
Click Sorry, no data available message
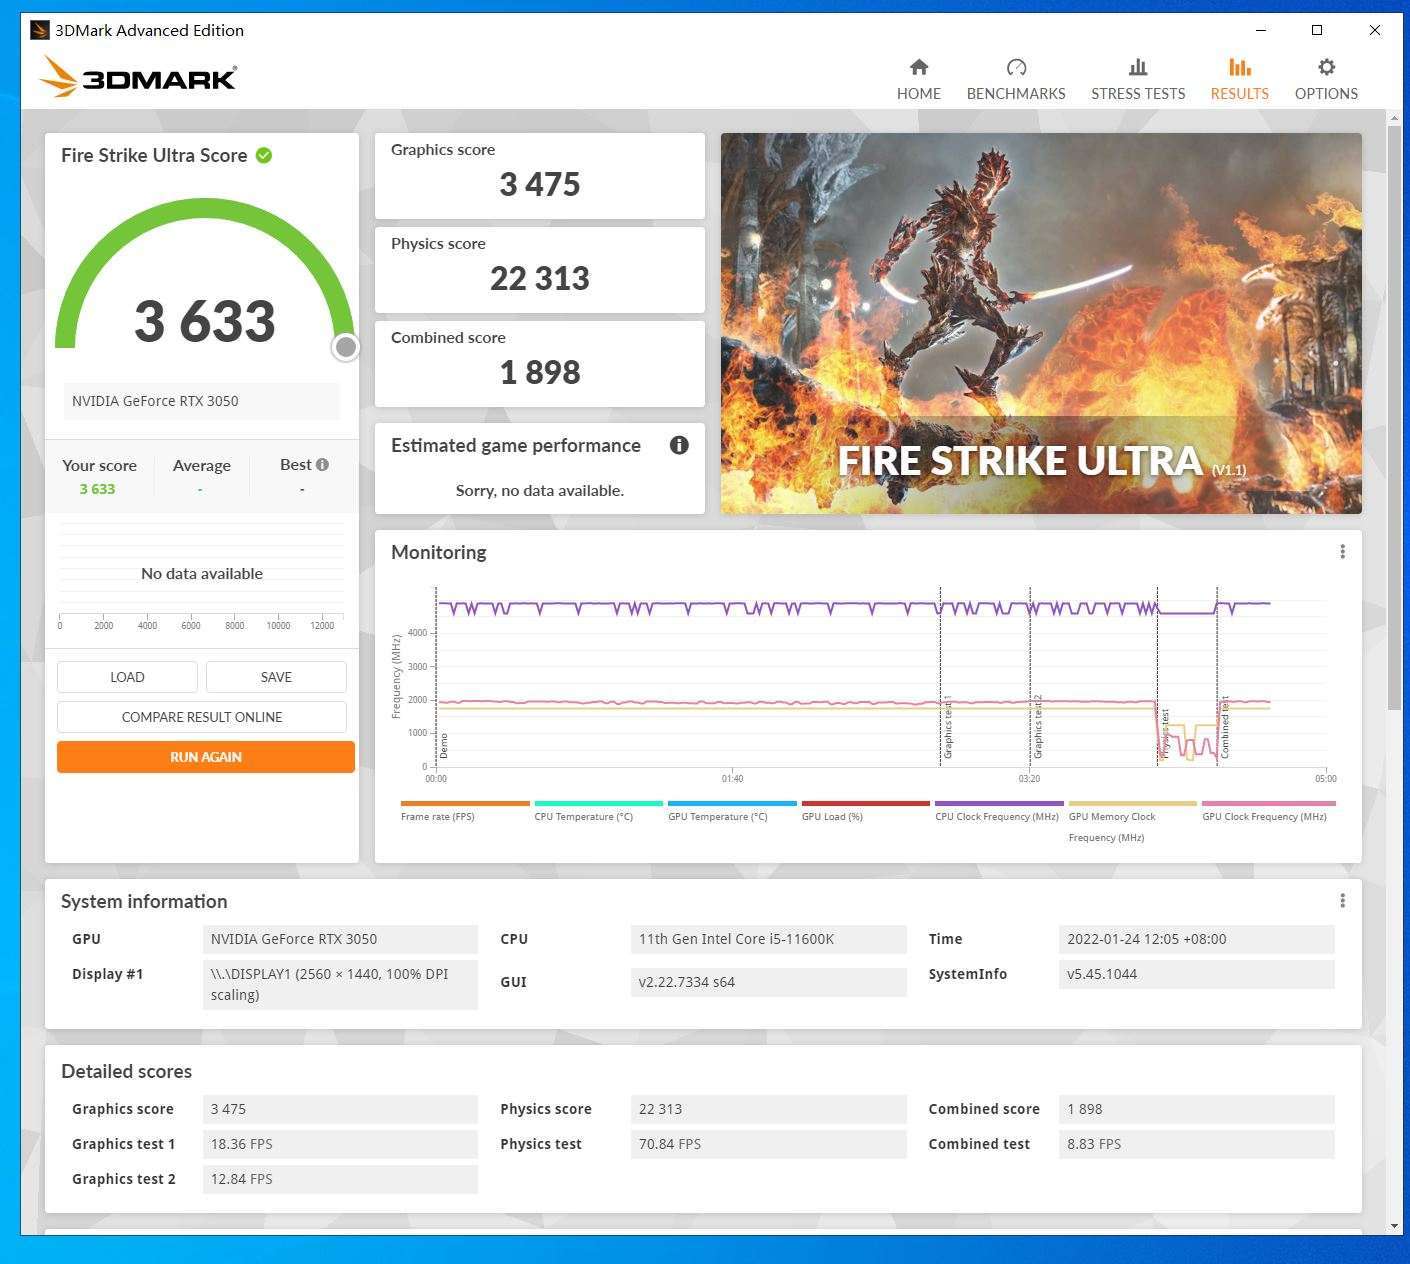click(x=540, y=490)
